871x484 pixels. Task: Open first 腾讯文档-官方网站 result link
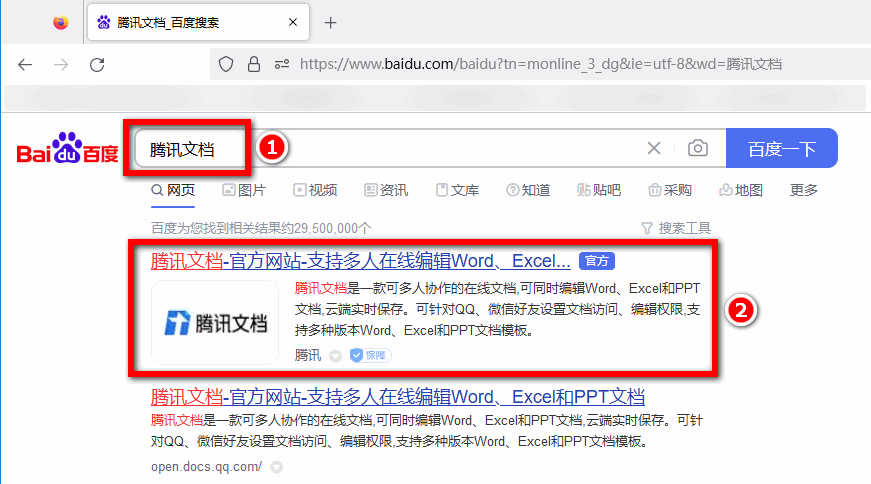(361, 261)
